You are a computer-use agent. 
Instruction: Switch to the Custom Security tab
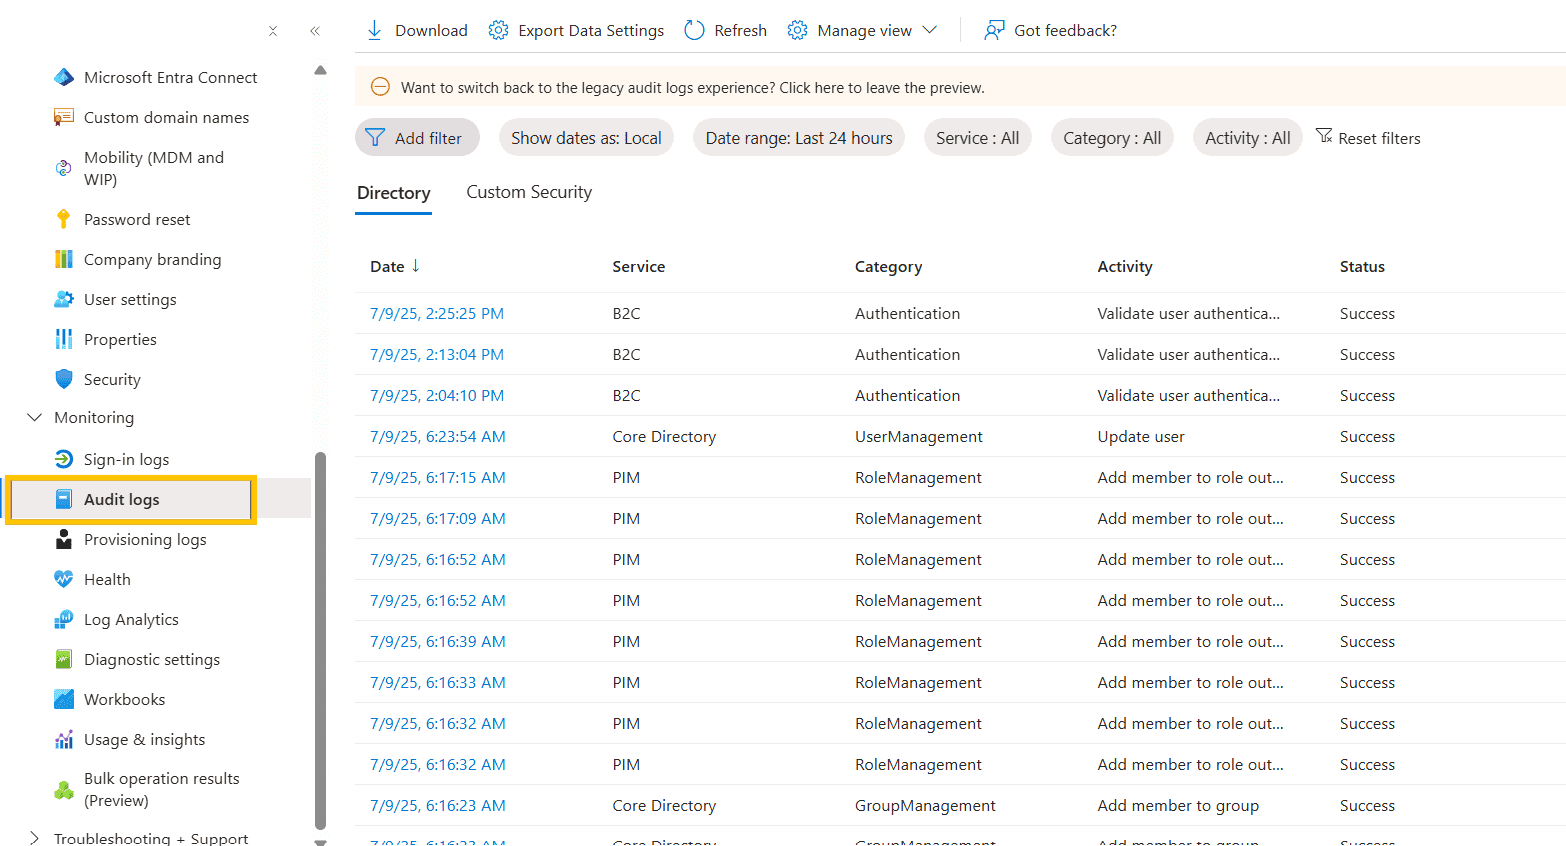[528, 191]
